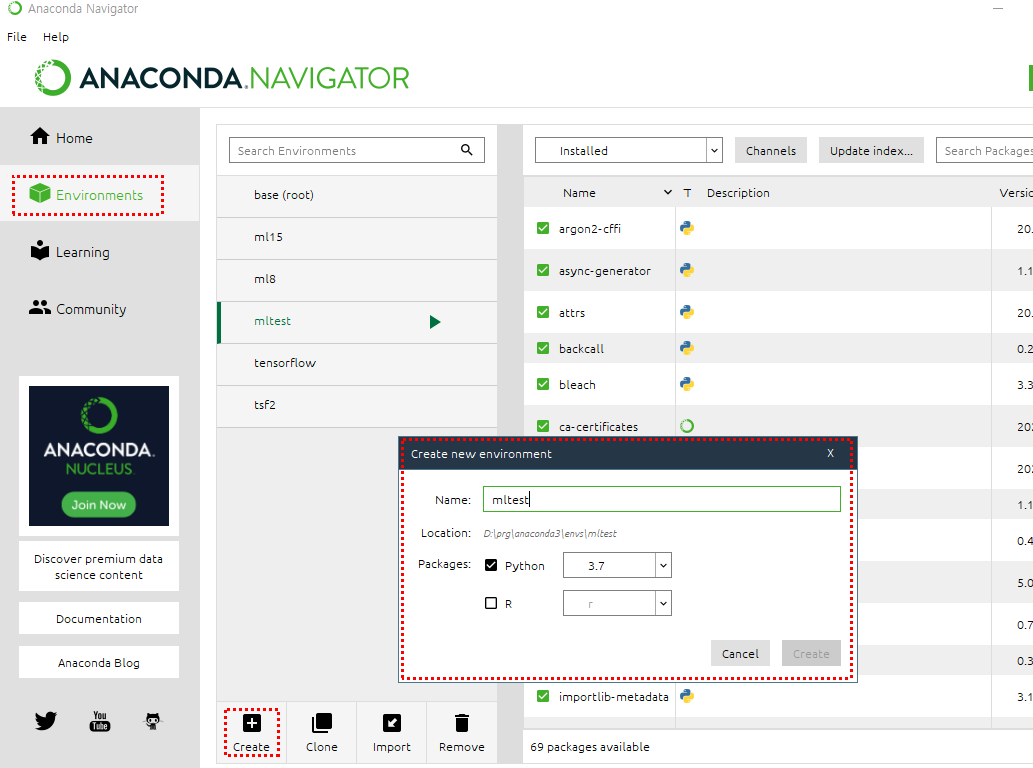Focus the Search Environments field
Image resolution: width=1033 pixels, height=768 pixels.
click(x=356, y=150)
